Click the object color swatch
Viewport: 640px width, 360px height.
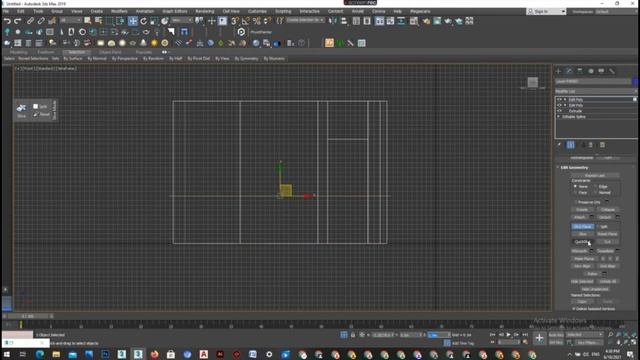click(x=635, y=82)
